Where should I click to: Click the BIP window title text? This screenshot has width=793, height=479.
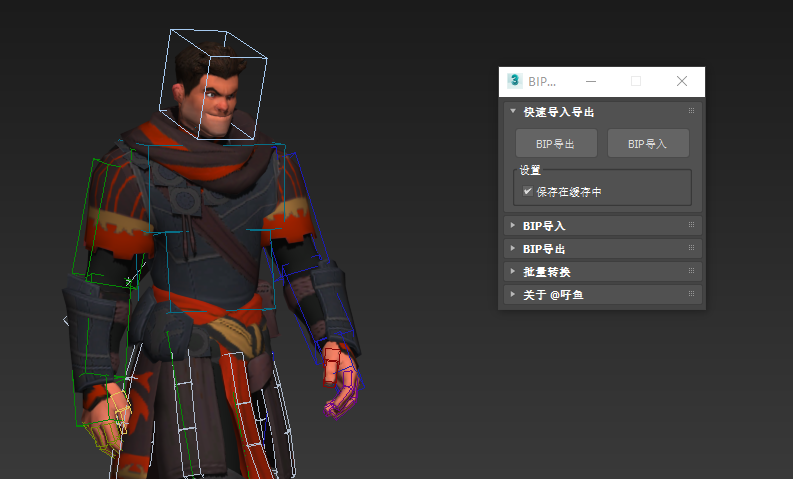point(541,81)
